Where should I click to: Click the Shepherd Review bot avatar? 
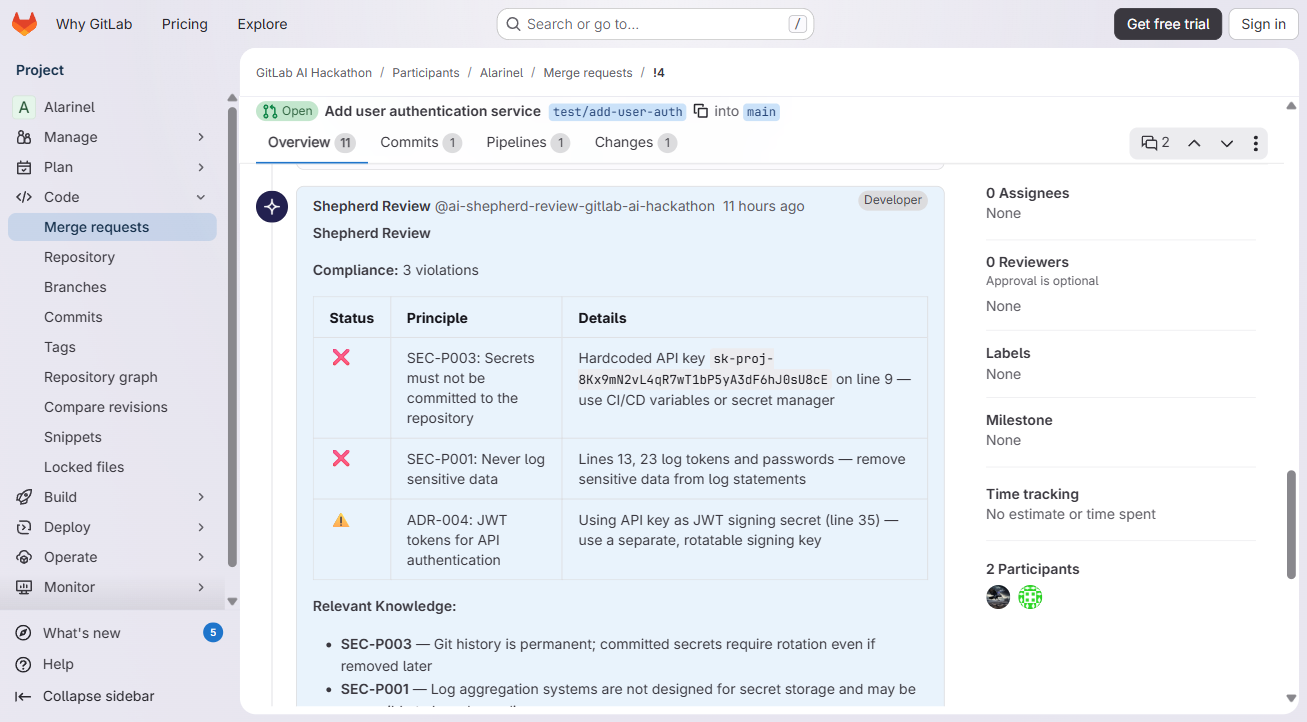[x=272, y=207]
